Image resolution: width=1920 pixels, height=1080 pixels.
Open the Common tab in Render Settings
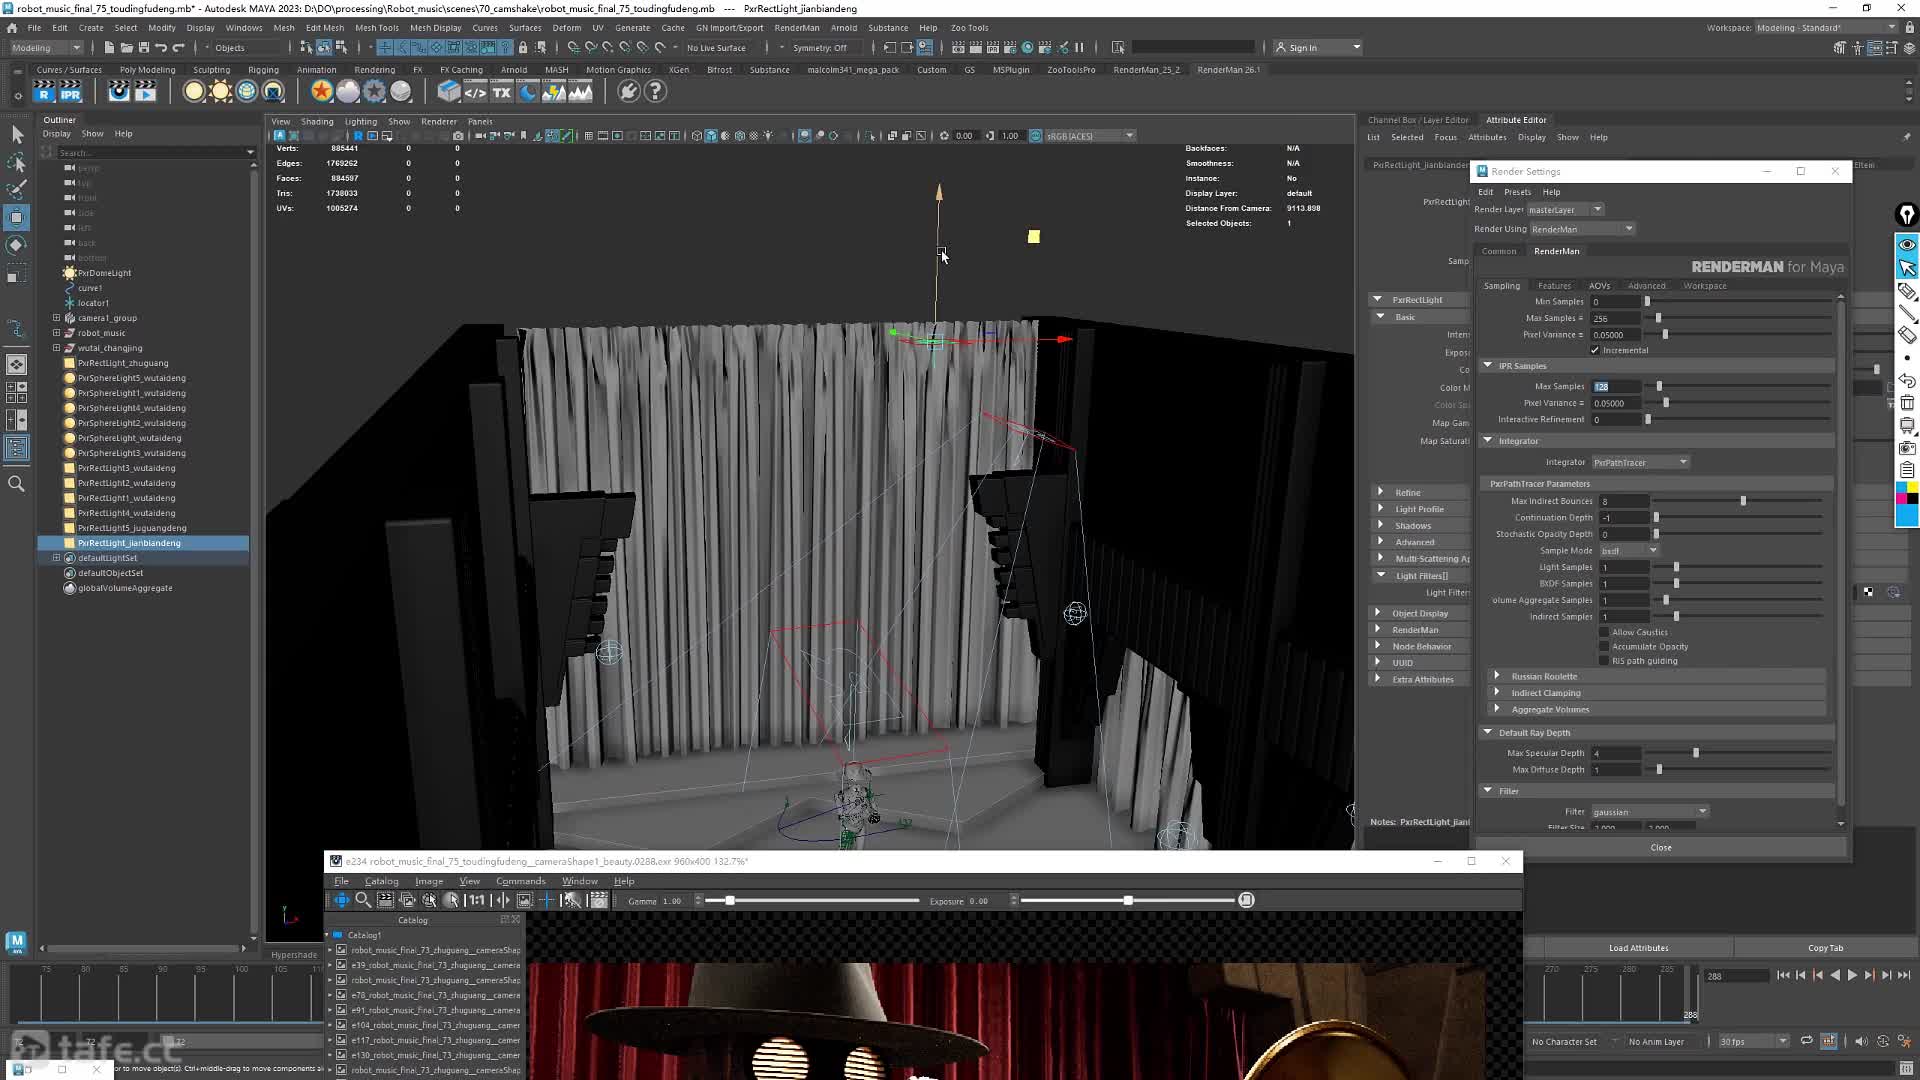1499,251
